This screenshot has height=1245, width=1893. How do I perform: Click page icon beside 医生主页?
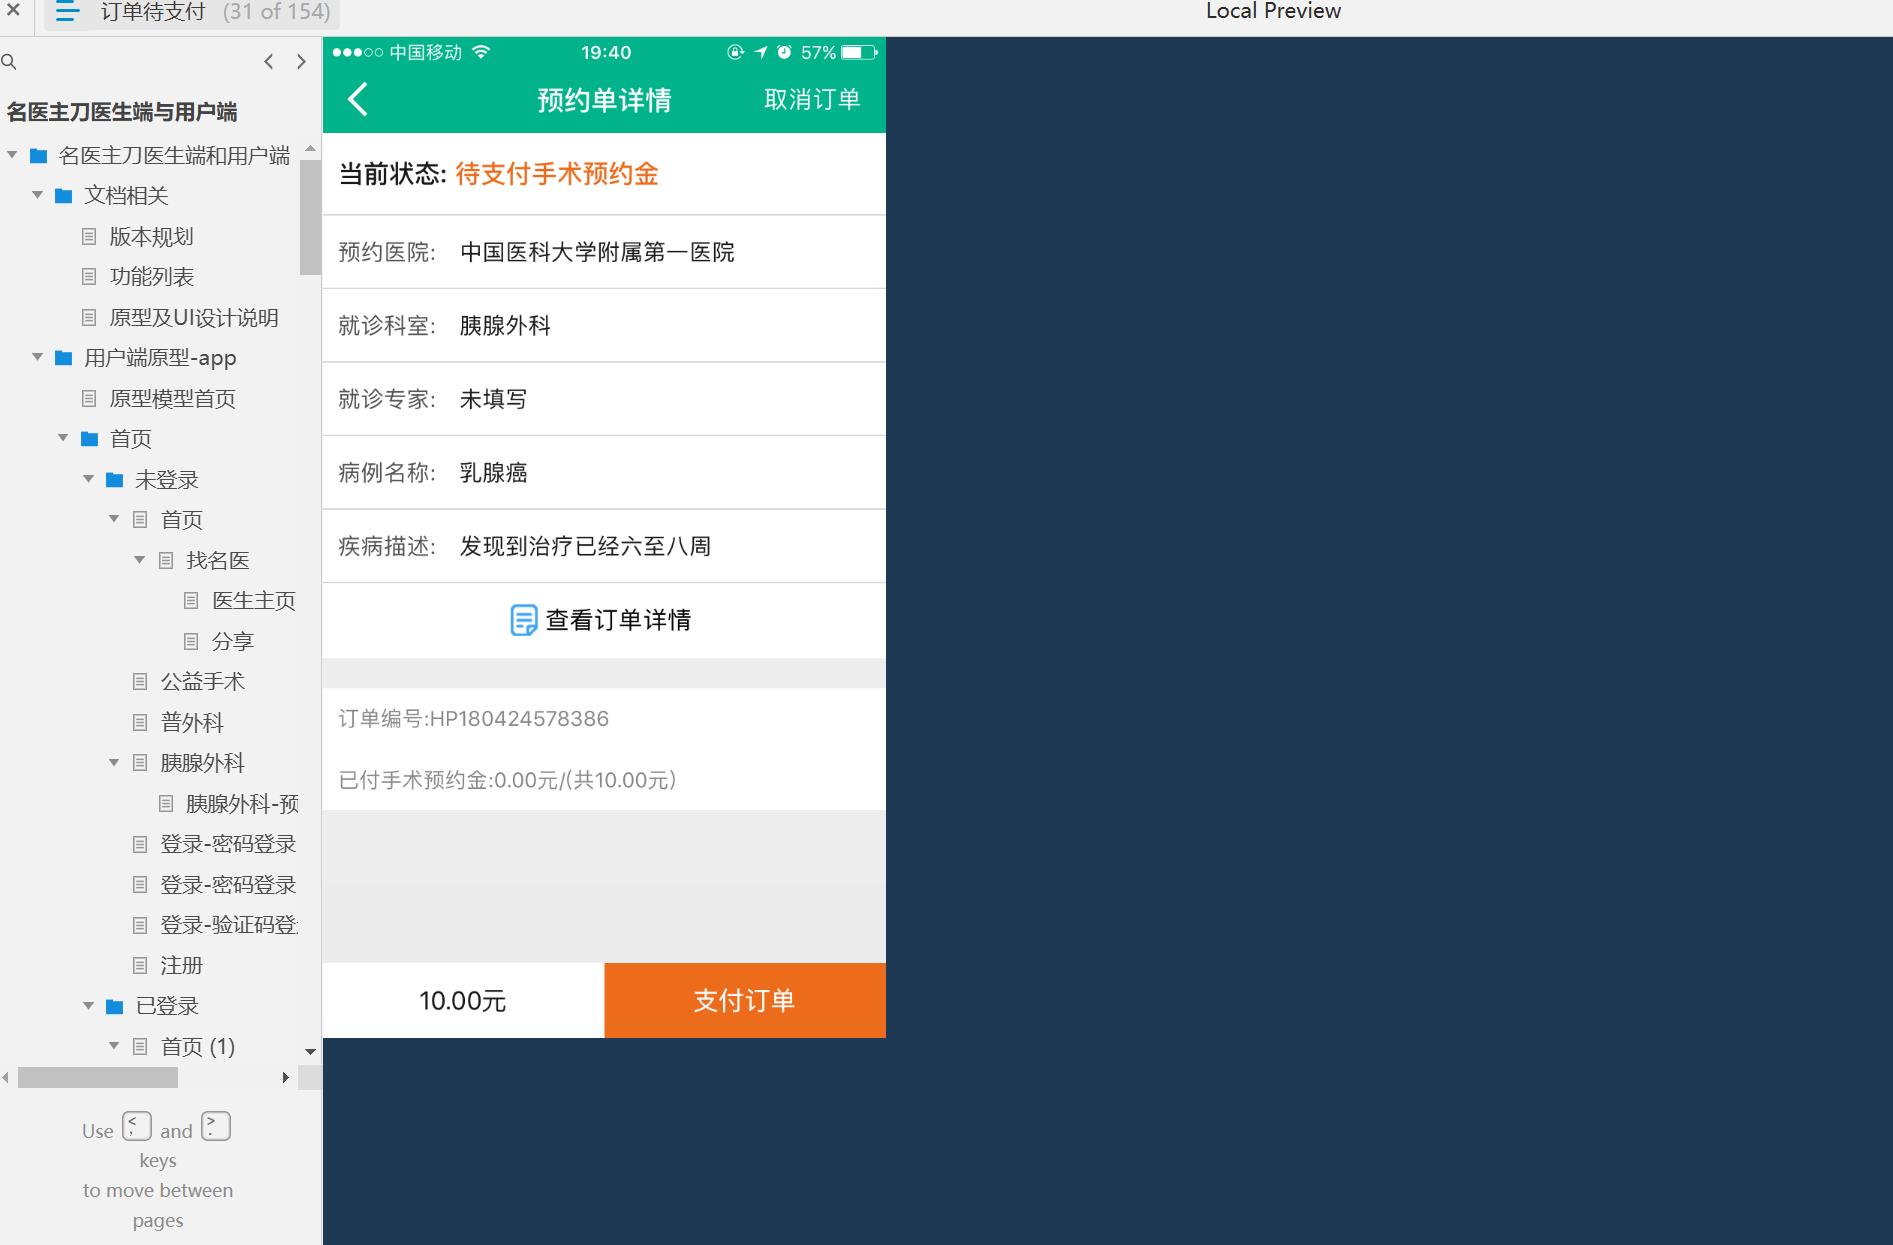tap(191, 601)
